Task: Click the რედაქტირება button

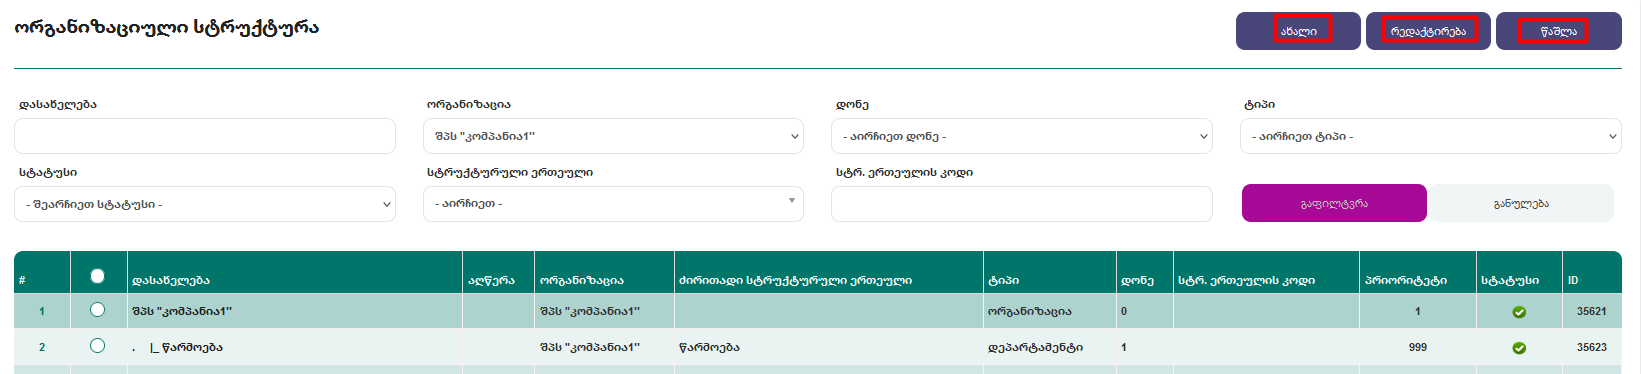Action: click(1428, 31)
